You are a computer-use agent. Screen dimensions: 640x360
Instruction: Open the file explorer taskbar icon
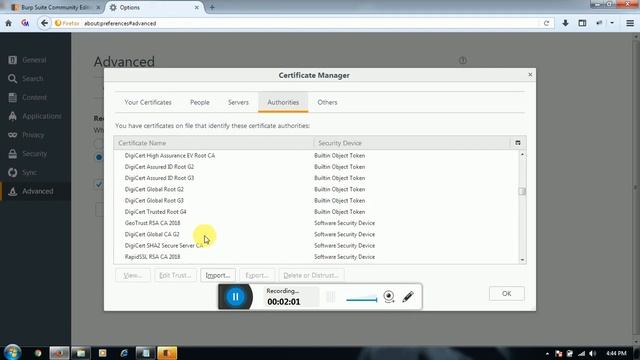click(x=80, y=353)
